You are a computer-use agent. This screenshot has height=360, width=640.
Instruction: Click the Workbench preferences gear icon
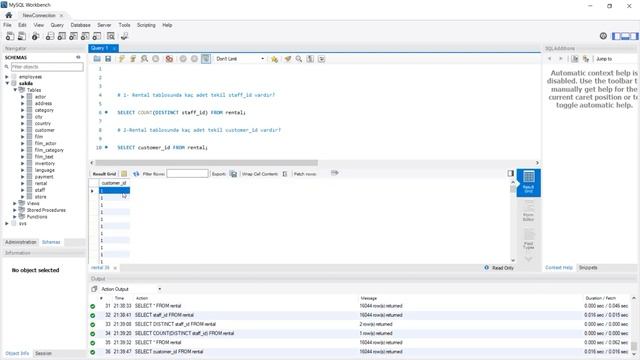[603, 36]
